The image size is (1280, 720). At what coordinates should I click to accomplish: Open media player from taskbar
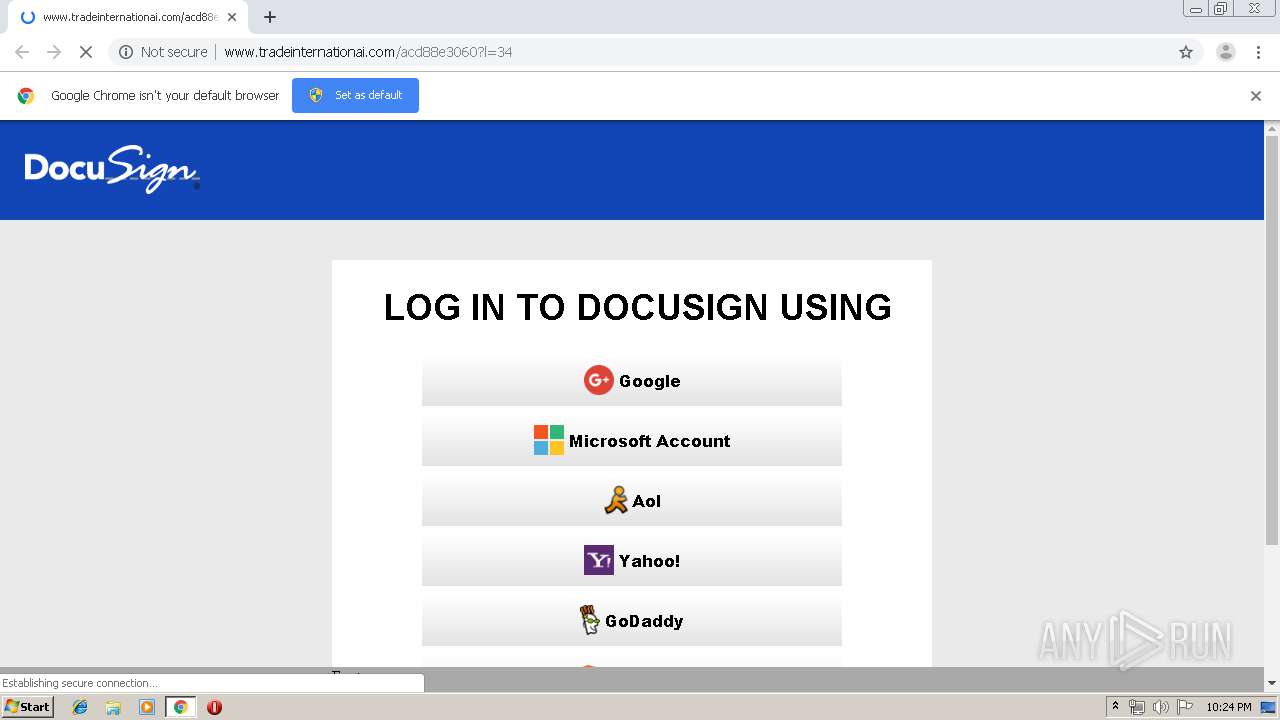click(x=147, y=707)
